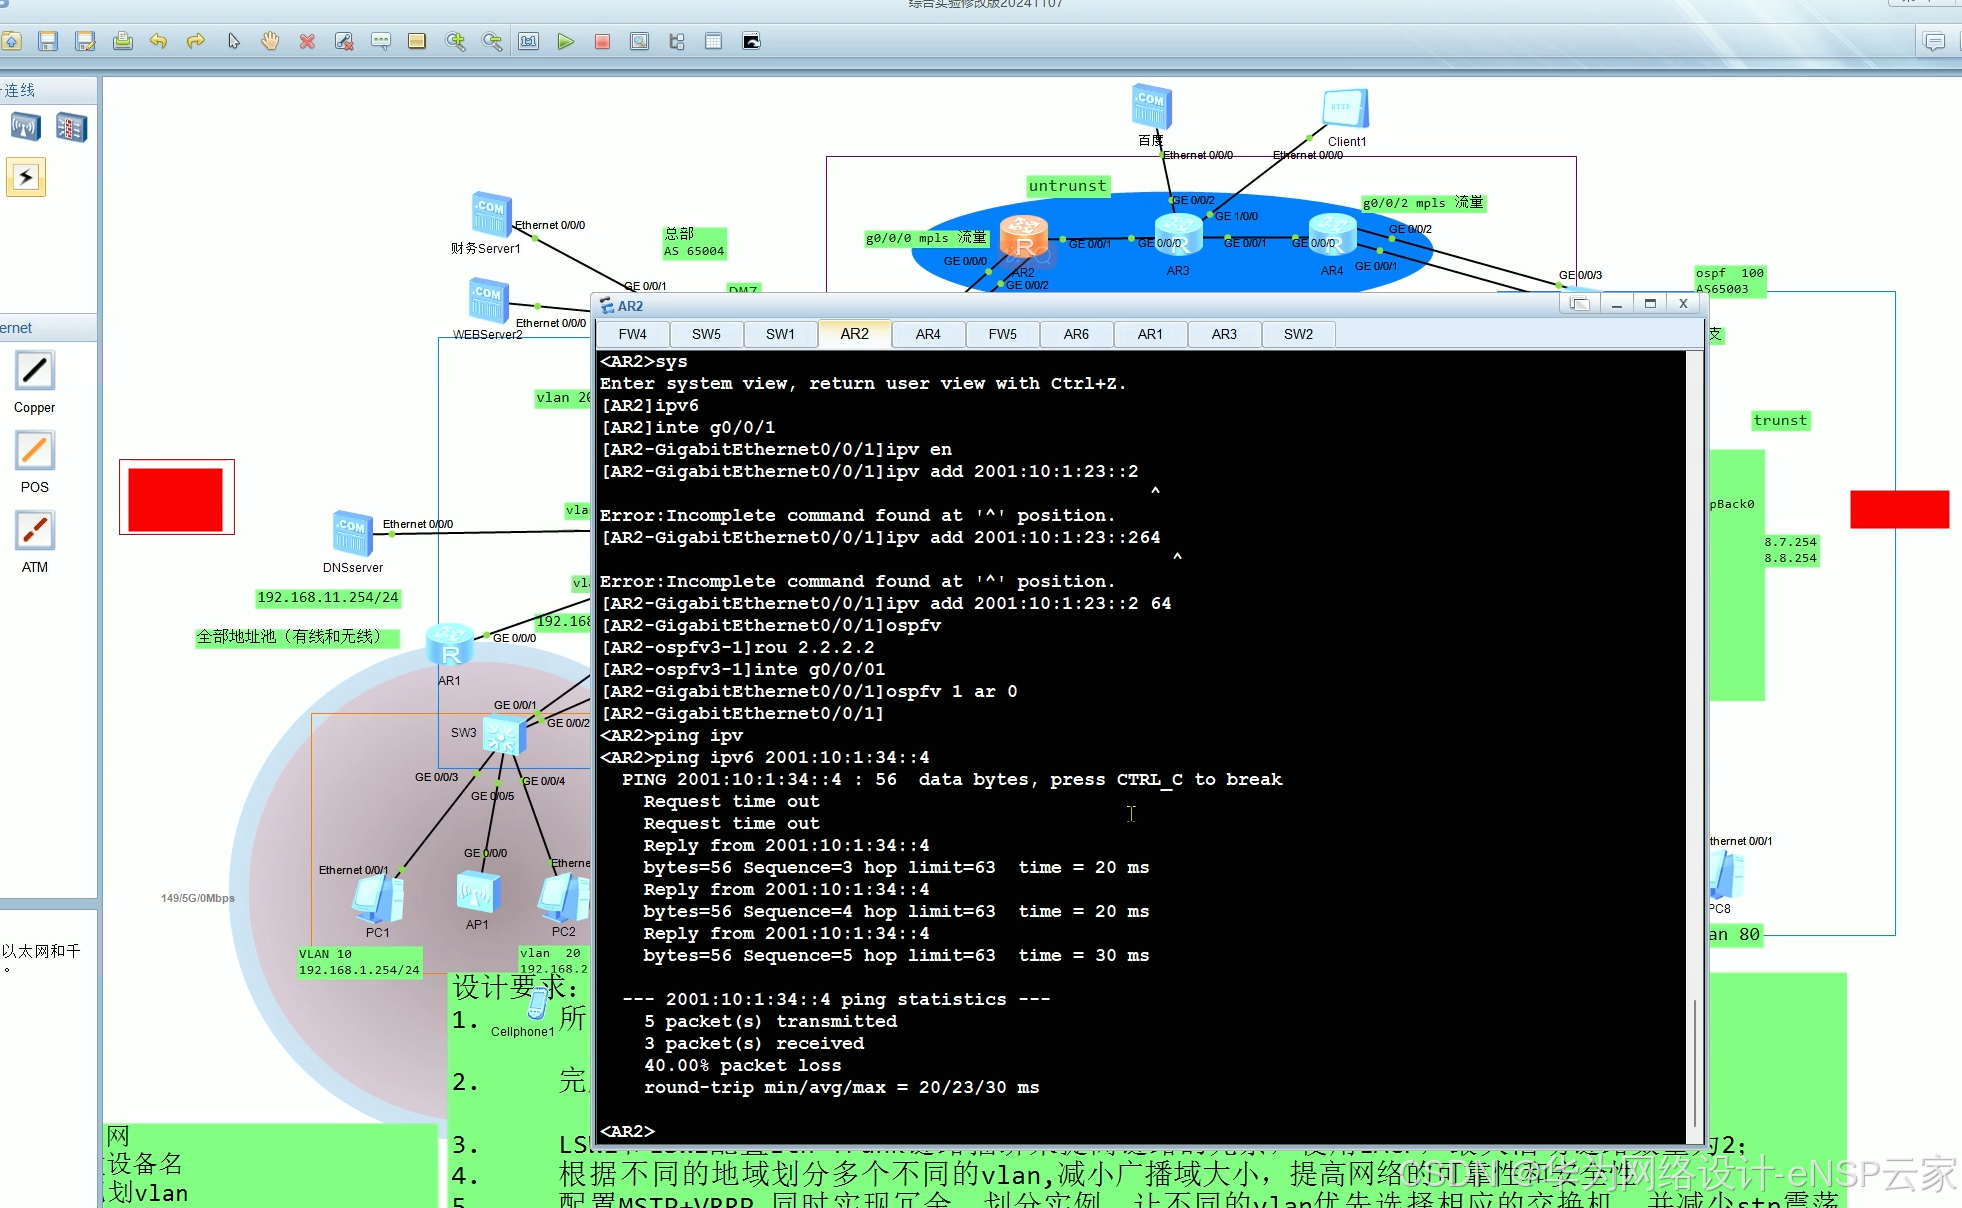Select the hand drag tool
Viewport: 1962px width, 1208px height.
click(270, 41)
